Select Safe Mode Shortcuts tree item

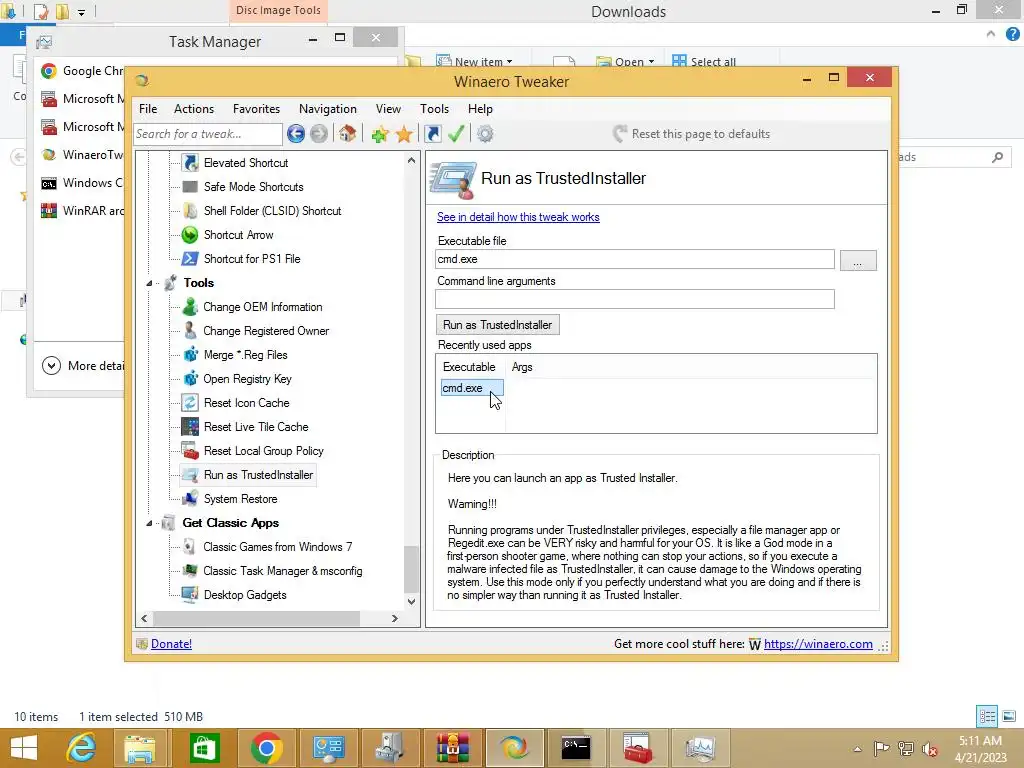253,187
